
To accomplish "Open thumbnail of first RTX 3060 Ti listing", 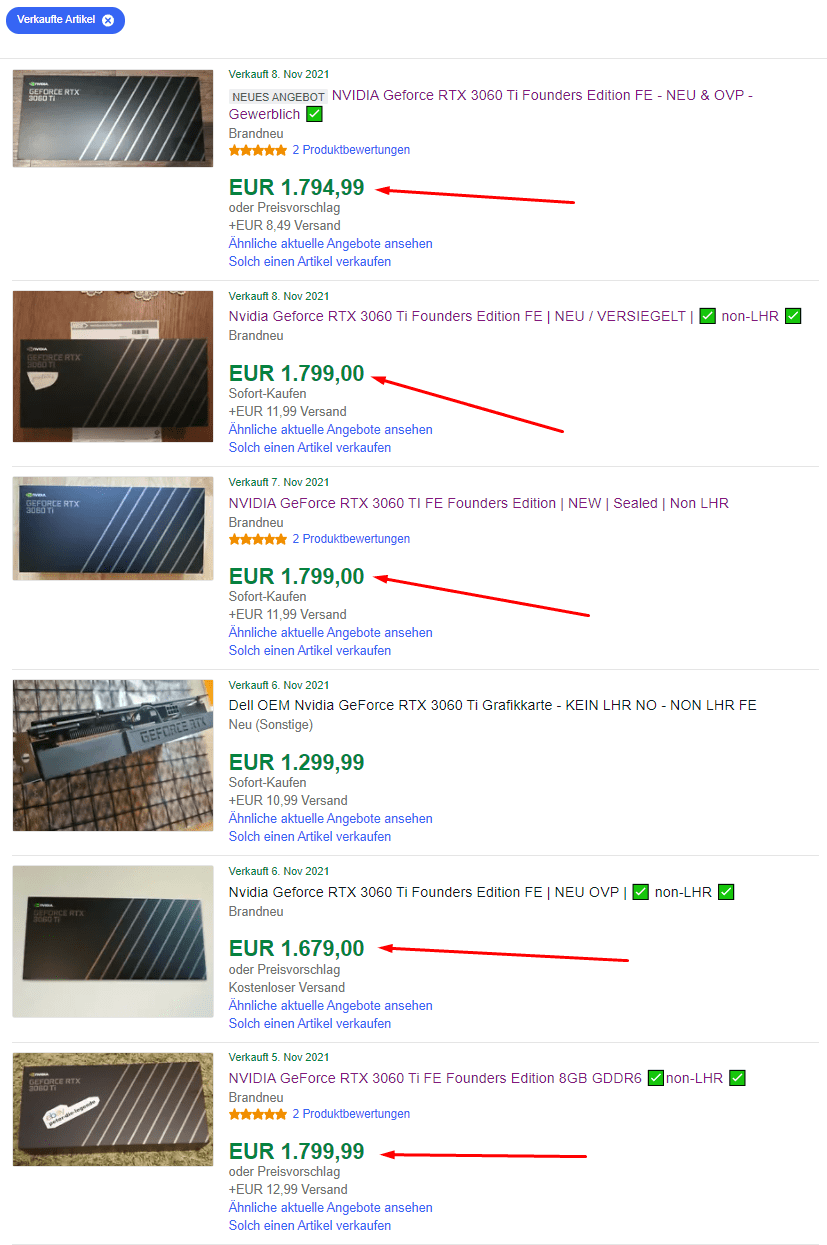I will coord(113,118).
